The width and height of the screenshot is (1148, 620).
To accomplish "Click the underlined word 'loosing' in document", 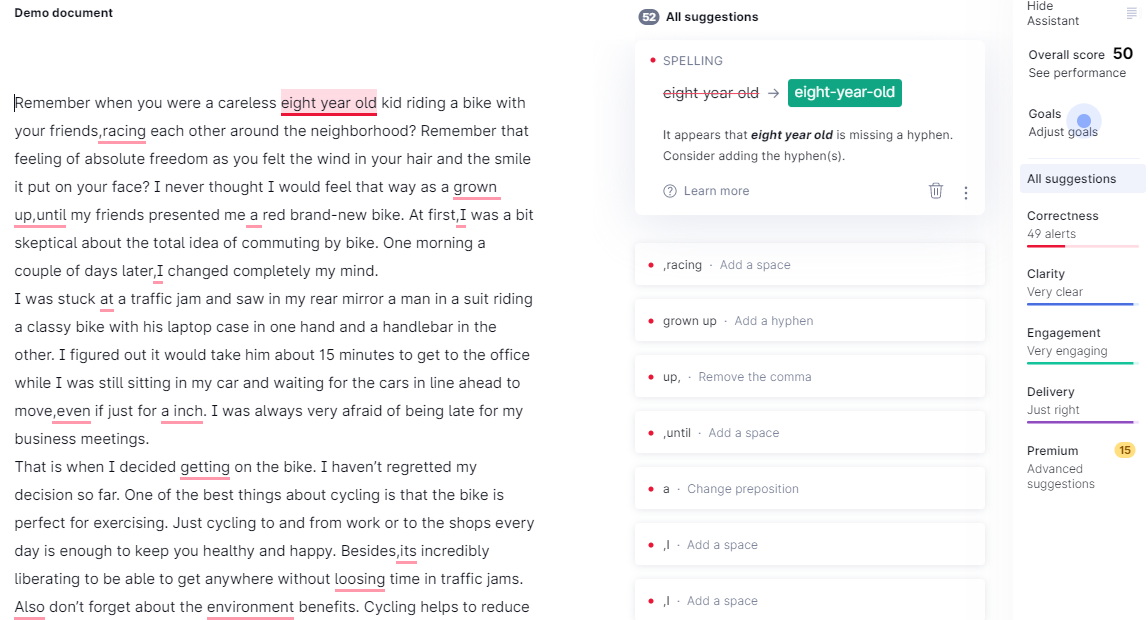I will click(x=359, y=579).
